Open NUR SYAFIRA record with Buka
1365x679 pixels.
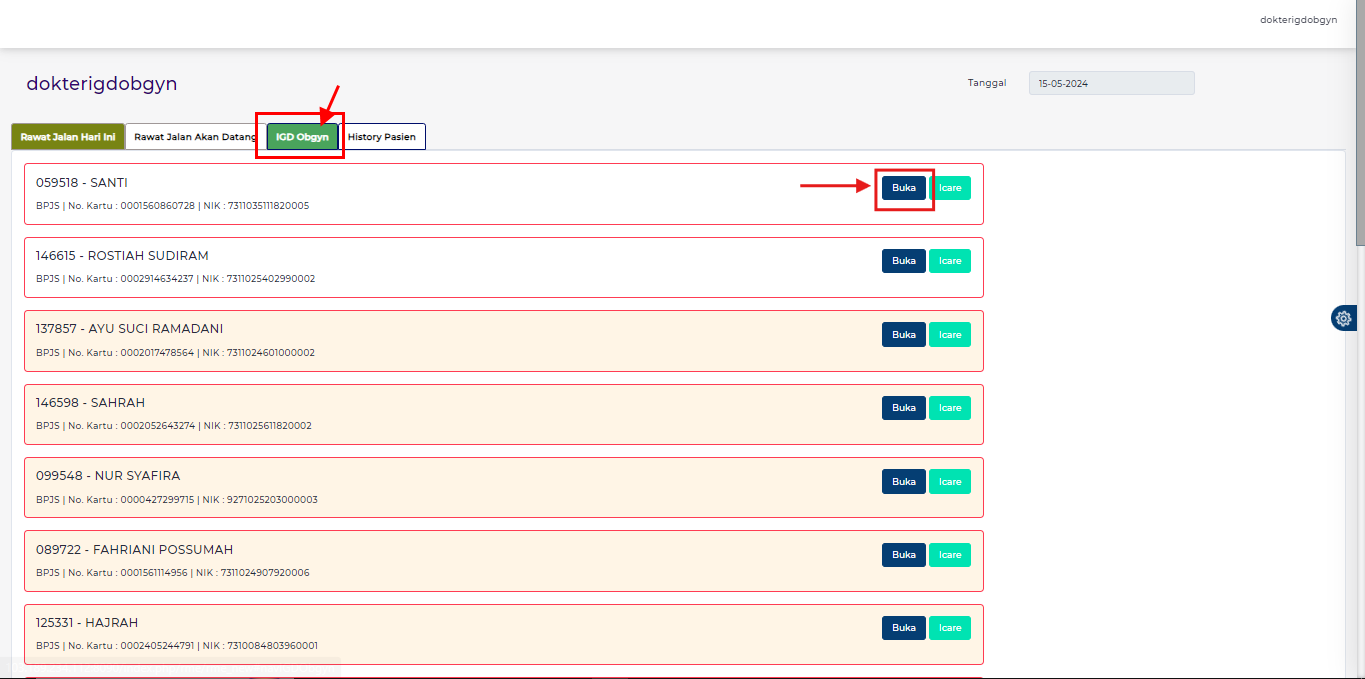(x=903, y=482)
